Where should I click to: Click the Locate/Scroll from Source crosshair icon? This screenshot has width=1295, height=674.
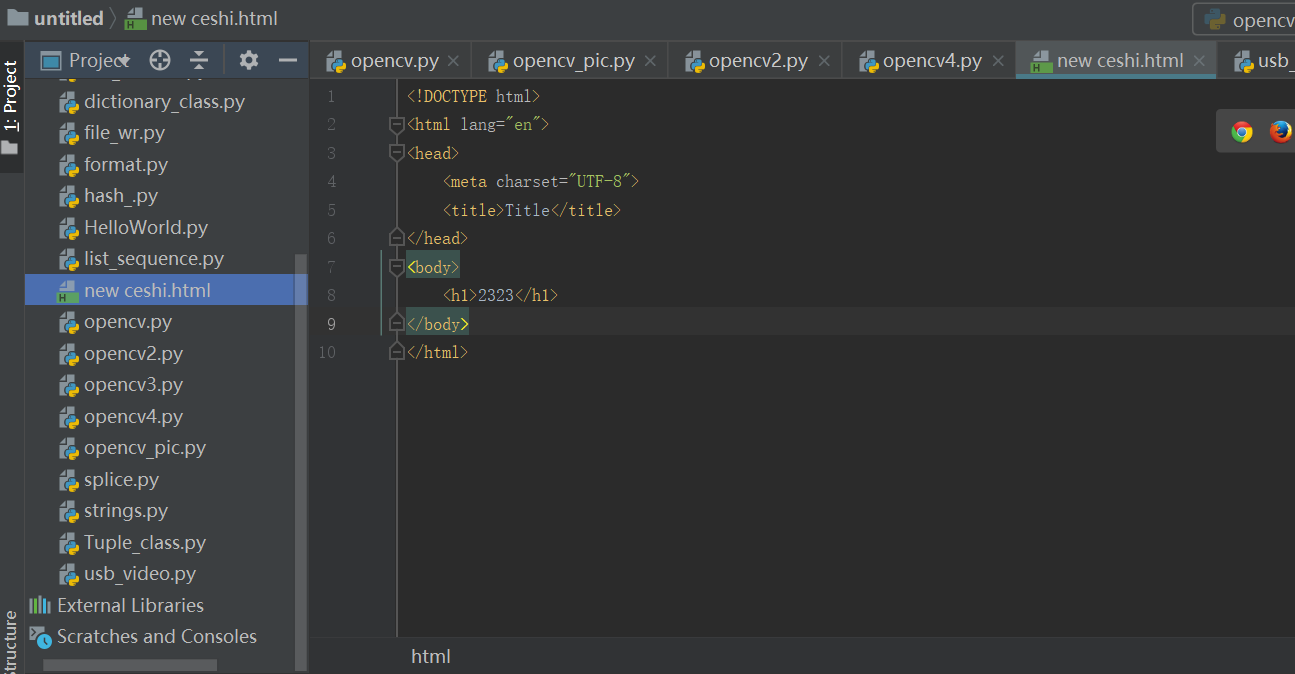(x=159, y=61)
